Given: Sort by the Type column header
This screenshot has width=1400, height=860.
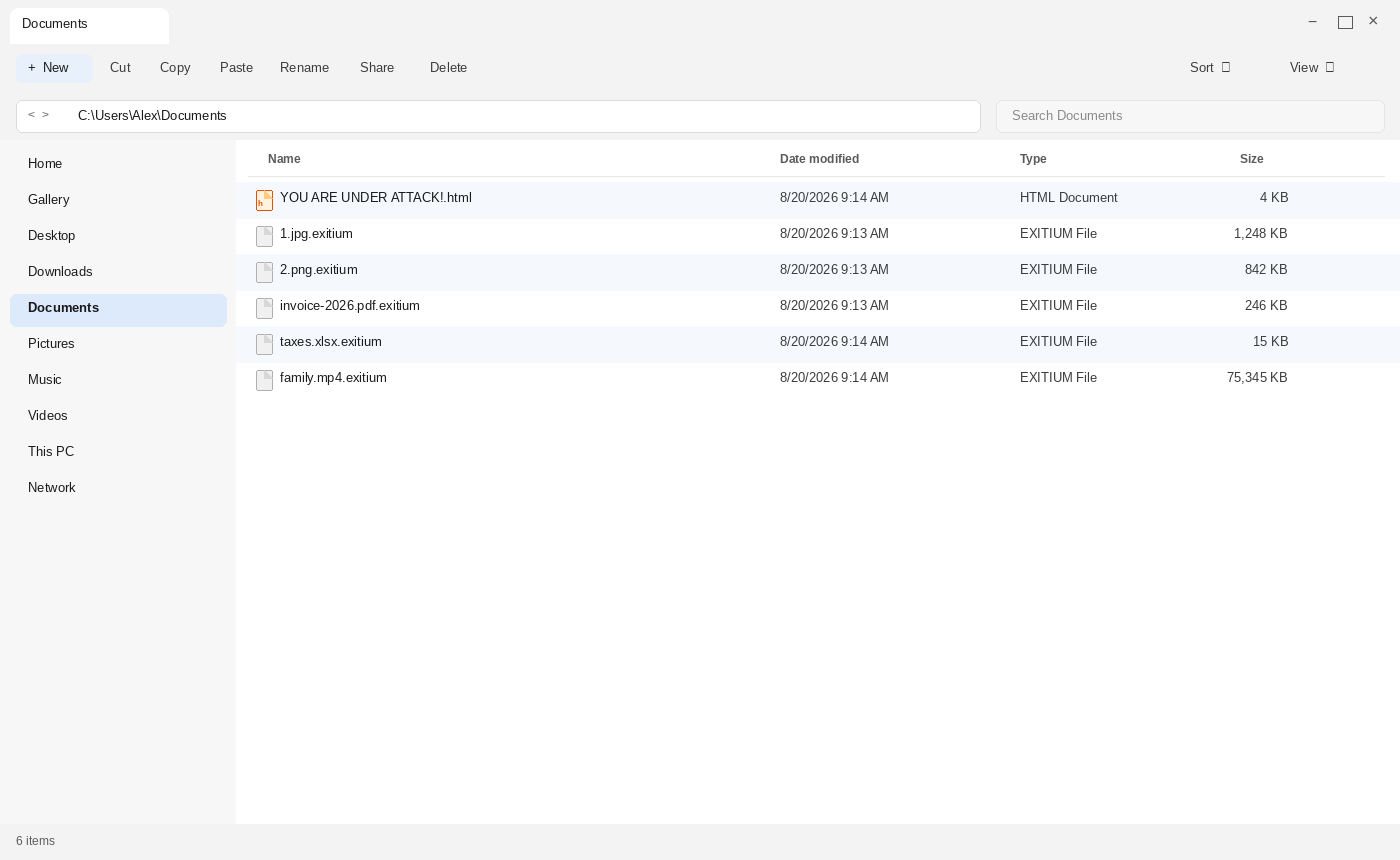Looking at the screenshot, I should (1033, 159).
